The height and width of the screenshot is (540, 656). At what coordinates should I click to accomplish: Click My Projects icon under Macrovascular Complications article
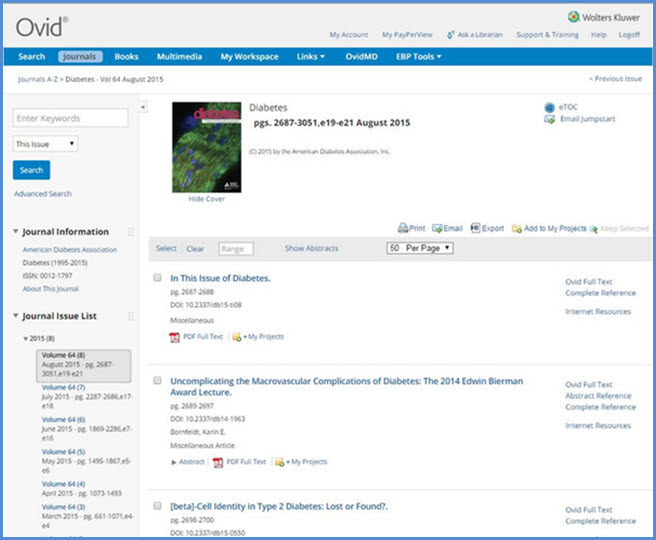pos(279,462)
